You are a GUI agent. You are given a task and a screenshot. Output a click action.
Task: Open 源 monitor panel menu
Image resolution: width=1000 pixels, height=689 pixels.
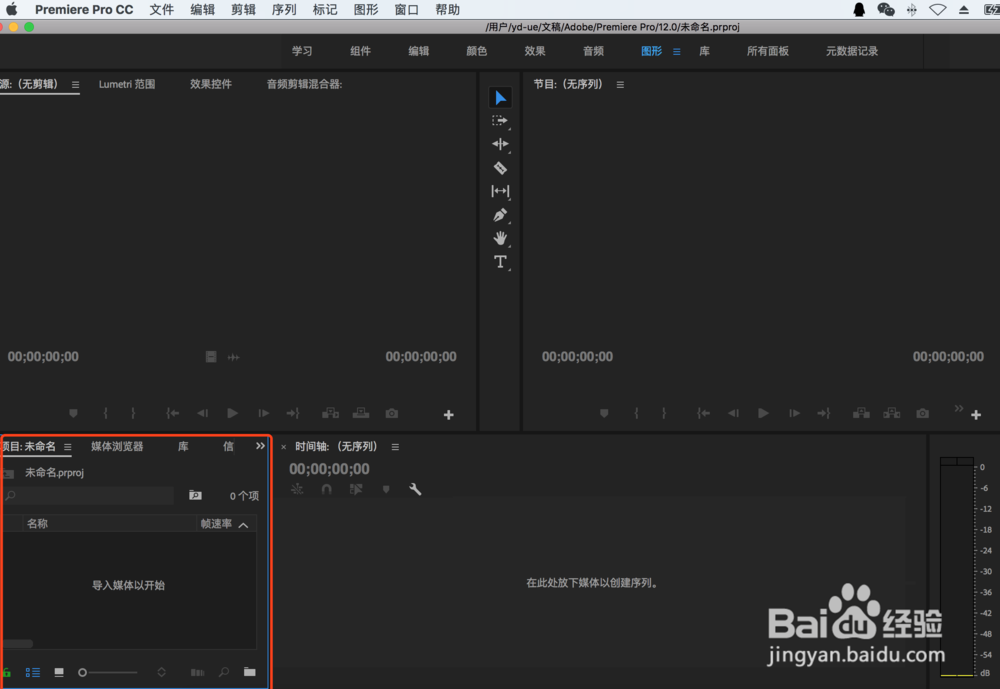pyautogui.click(x=75, y=84)
